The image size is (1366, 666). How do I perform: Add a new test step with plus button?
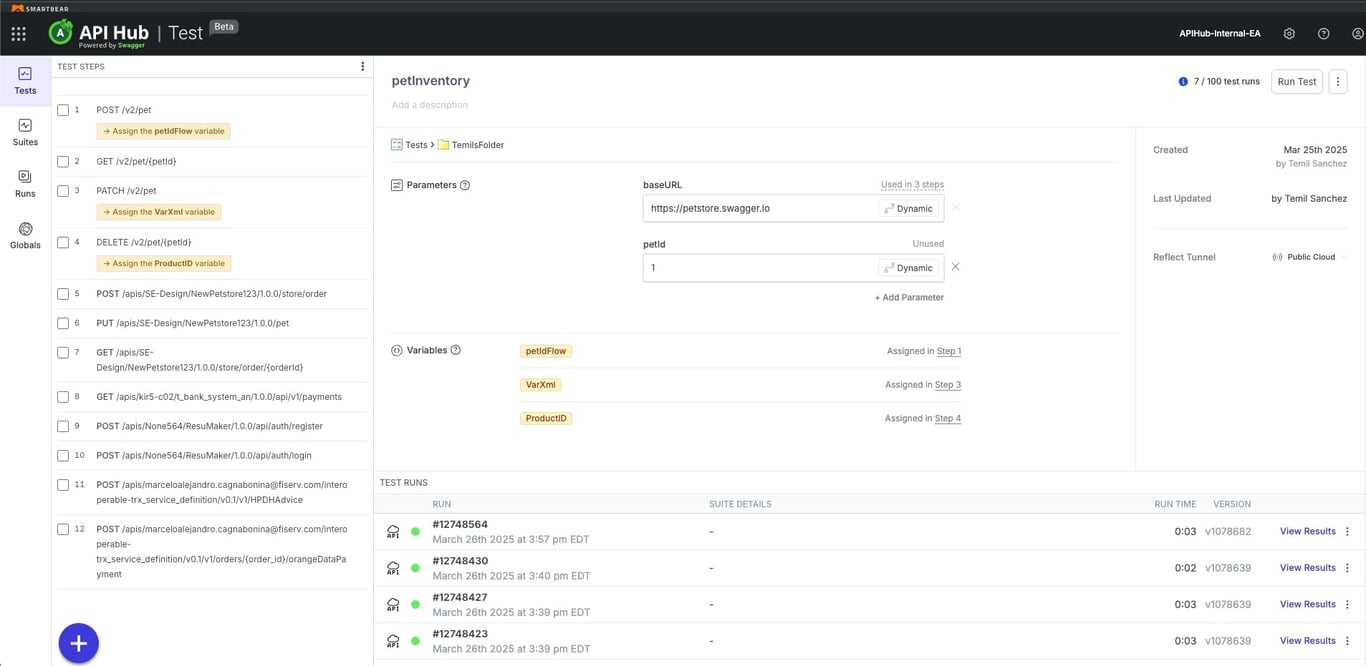pyautogui.click(x=78, y=643)
